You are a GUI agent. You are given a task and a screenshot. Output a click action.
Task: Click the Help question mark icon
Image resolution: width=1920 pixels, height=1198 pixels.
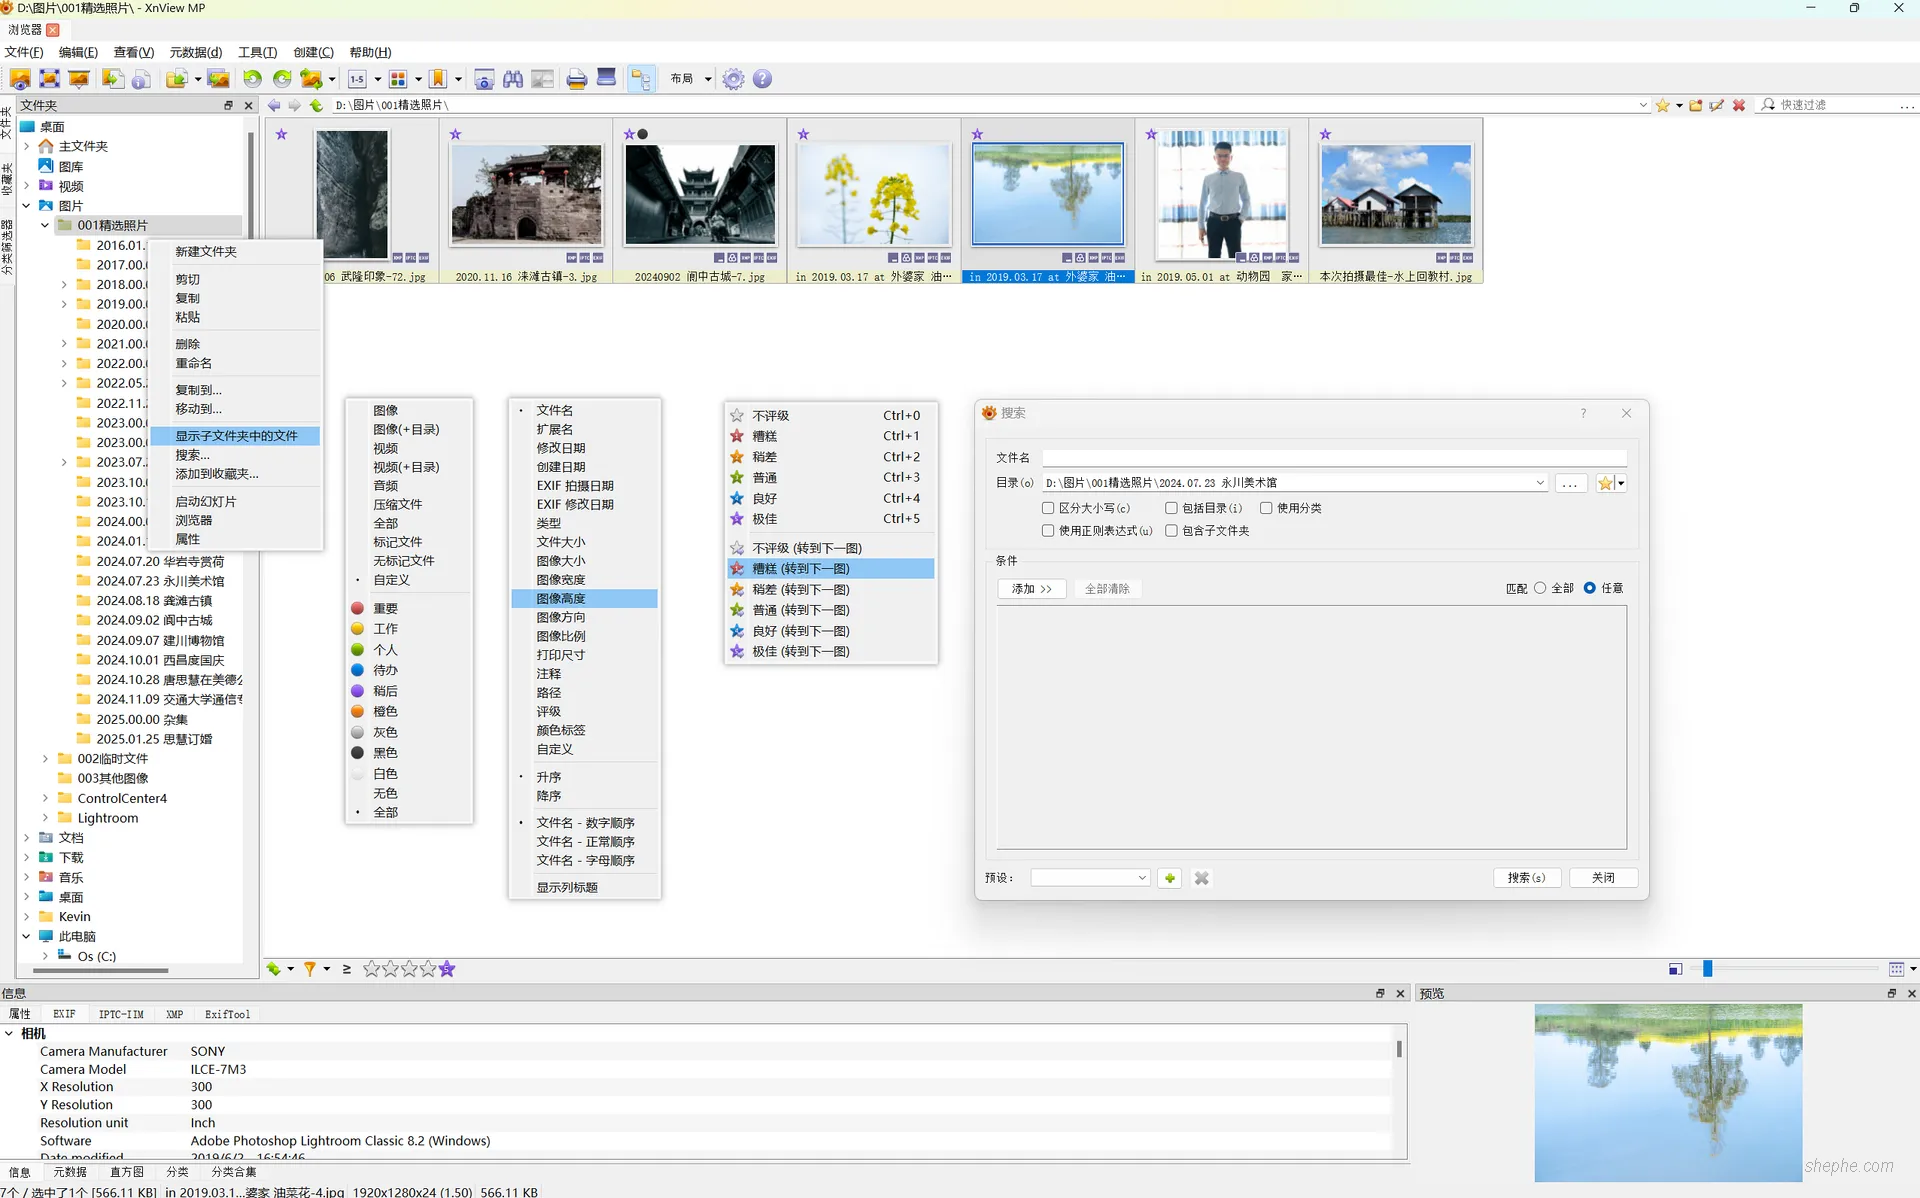point(763,79)
